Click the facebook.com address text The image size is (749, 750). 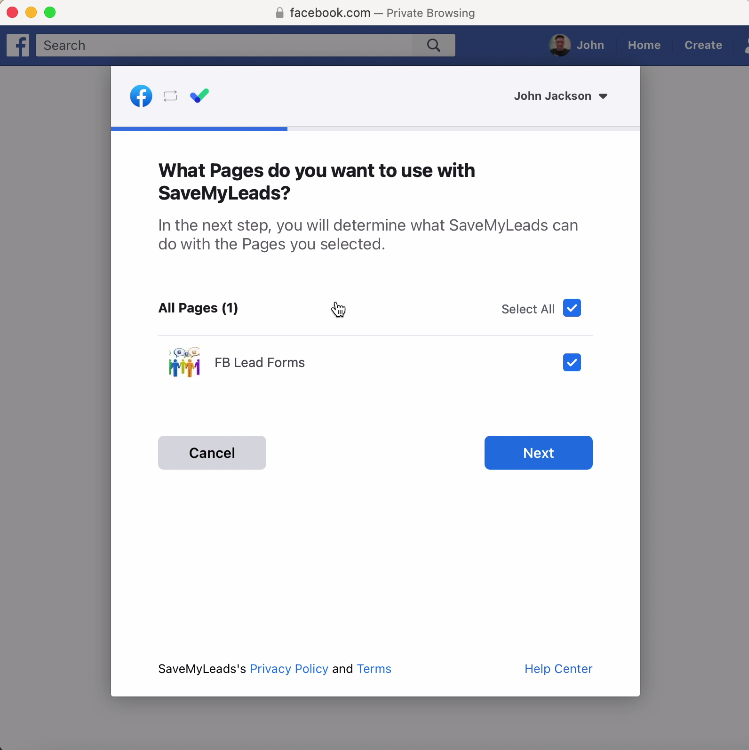[330, 13]
